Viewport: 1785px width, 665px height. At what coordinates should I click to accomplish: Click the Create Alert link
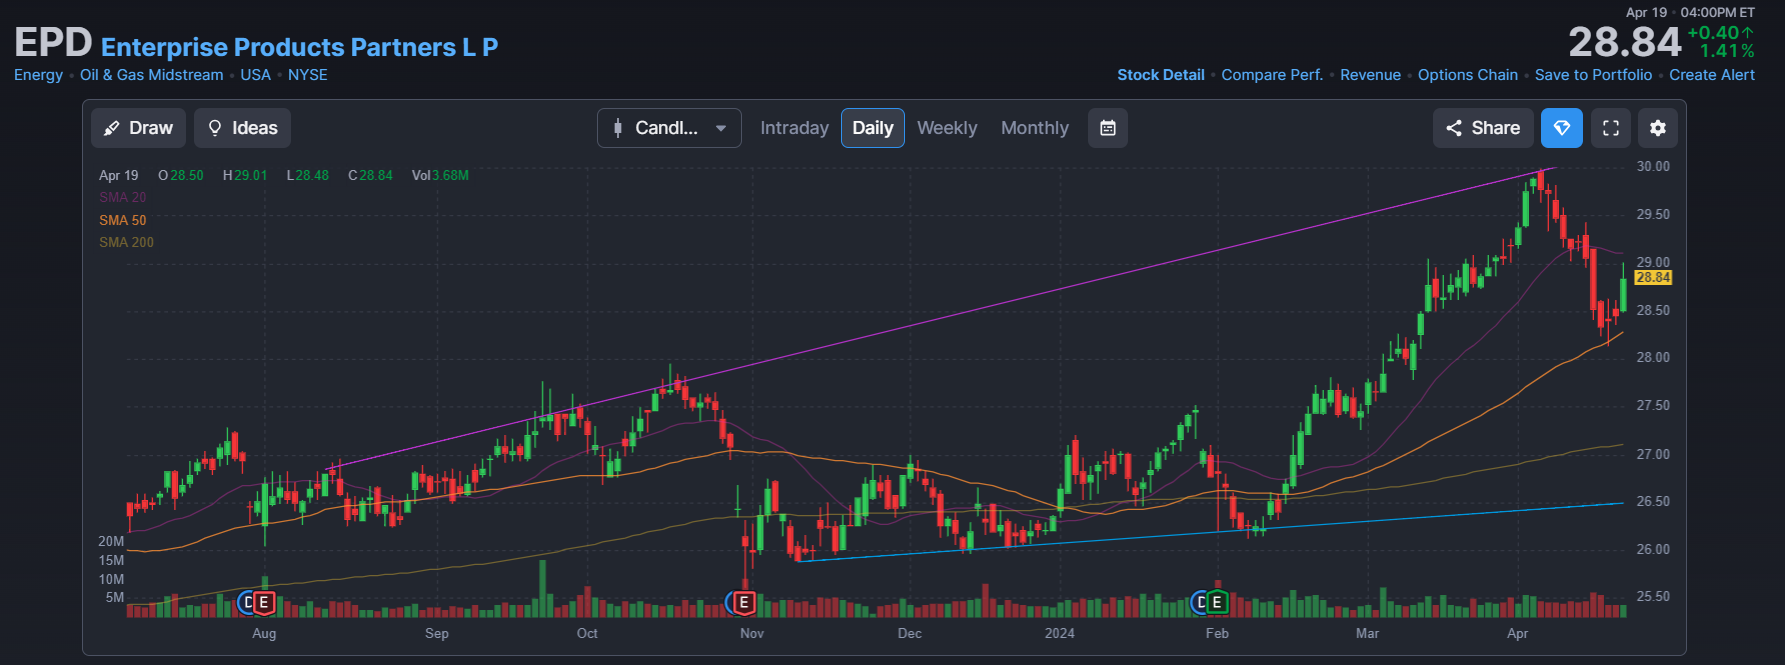click(x=1712, y=75)
